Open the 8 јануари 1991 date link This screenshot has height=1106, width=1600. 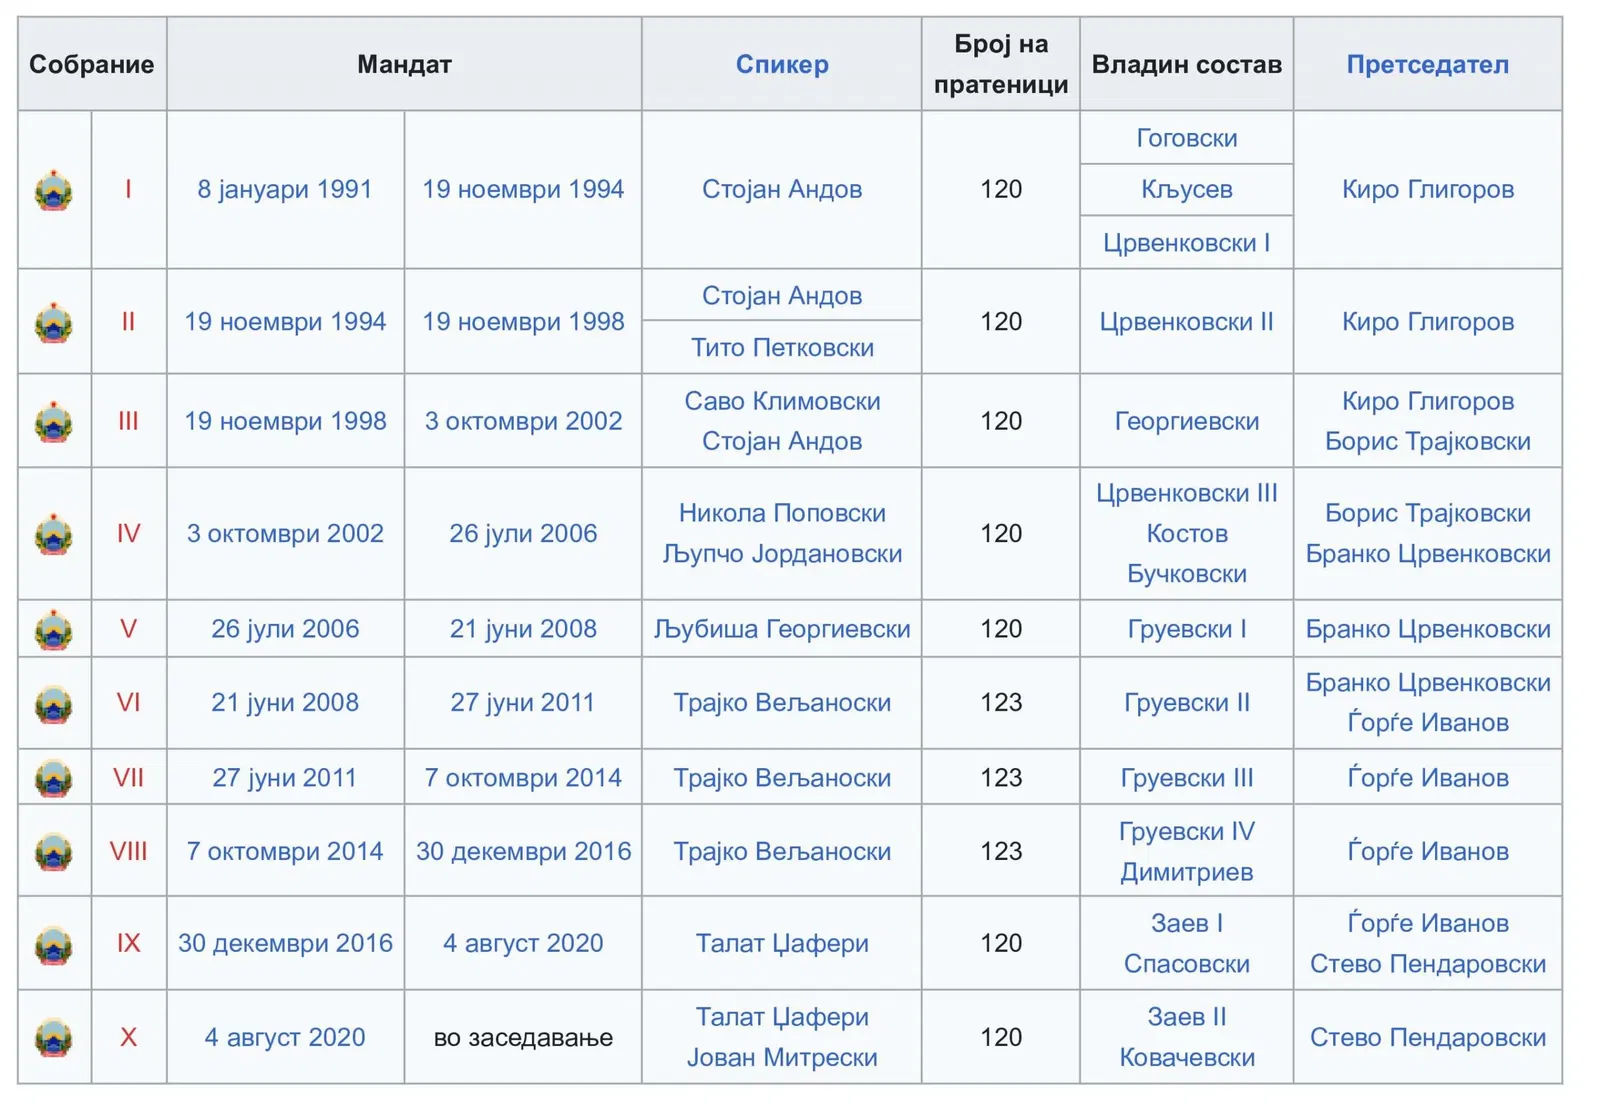[x=285, y=190]
